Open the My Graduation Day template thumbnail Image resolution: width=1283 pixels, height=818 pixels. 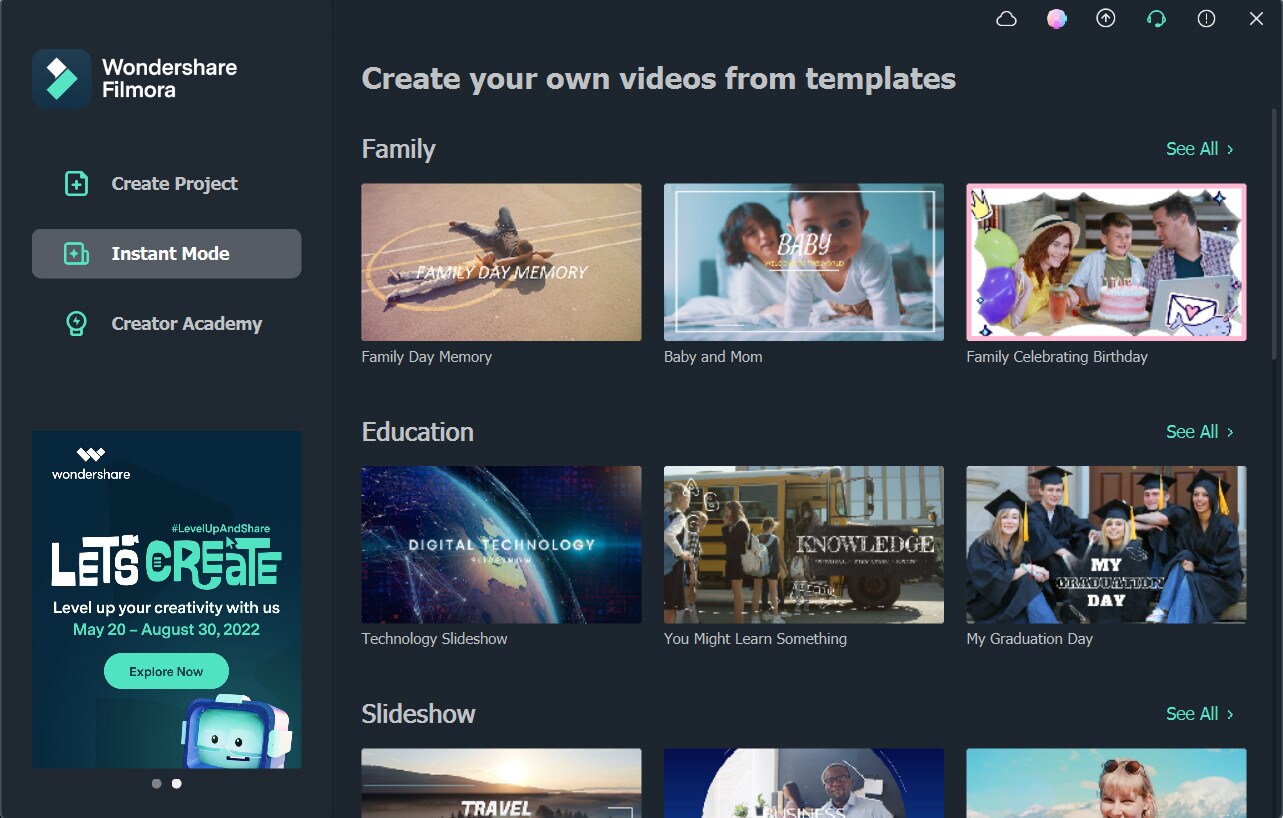coord(1106,545)
